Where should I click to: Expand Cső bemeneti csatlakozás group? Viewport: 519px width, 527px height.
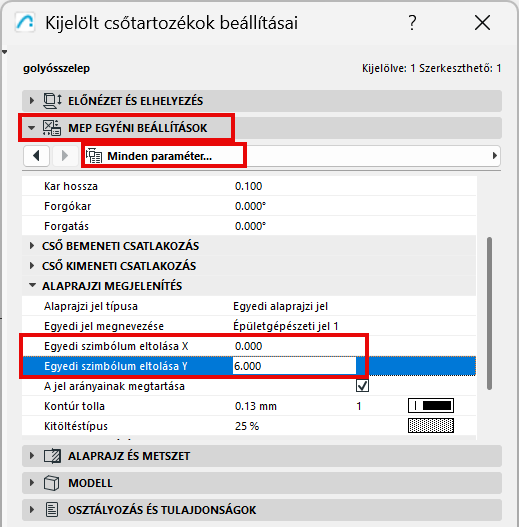coord(32,246)
